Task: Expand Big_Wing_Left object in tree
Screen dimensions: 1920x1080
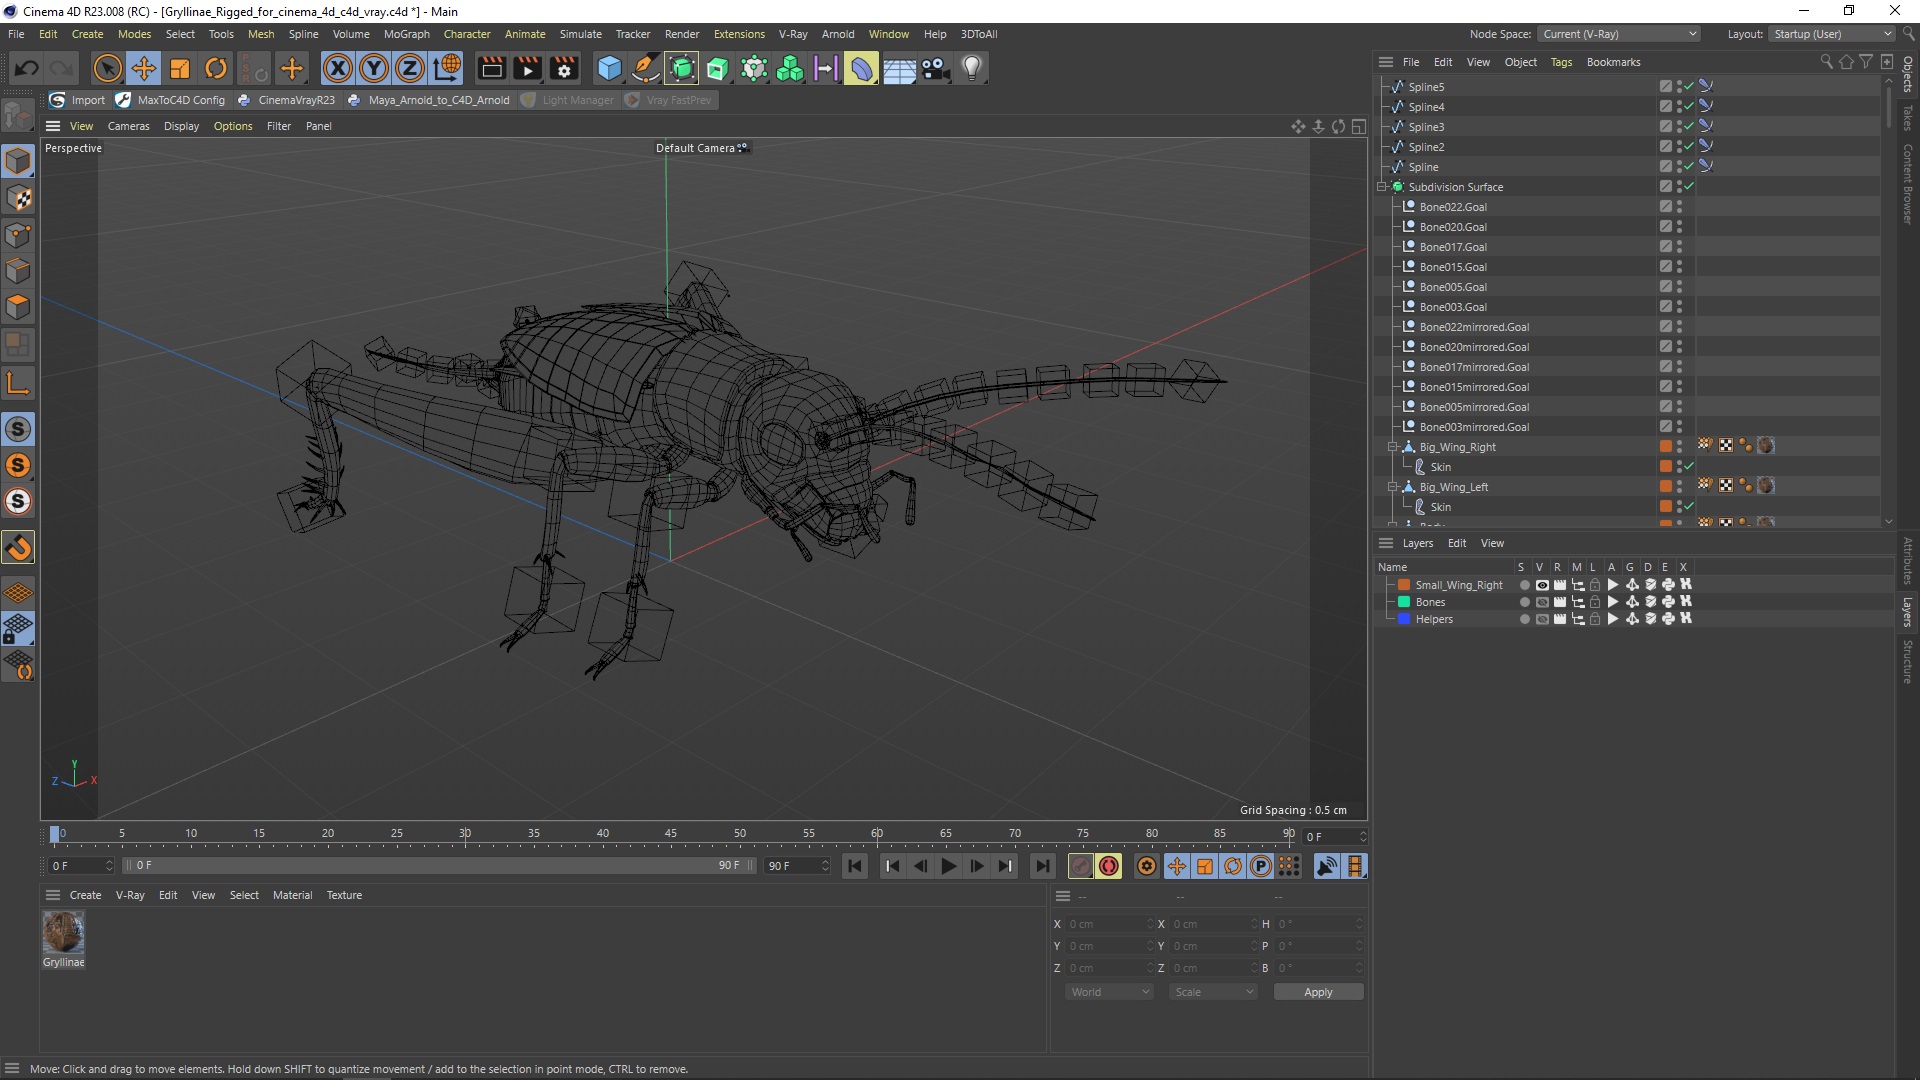Action: (x=1392, y=487)
